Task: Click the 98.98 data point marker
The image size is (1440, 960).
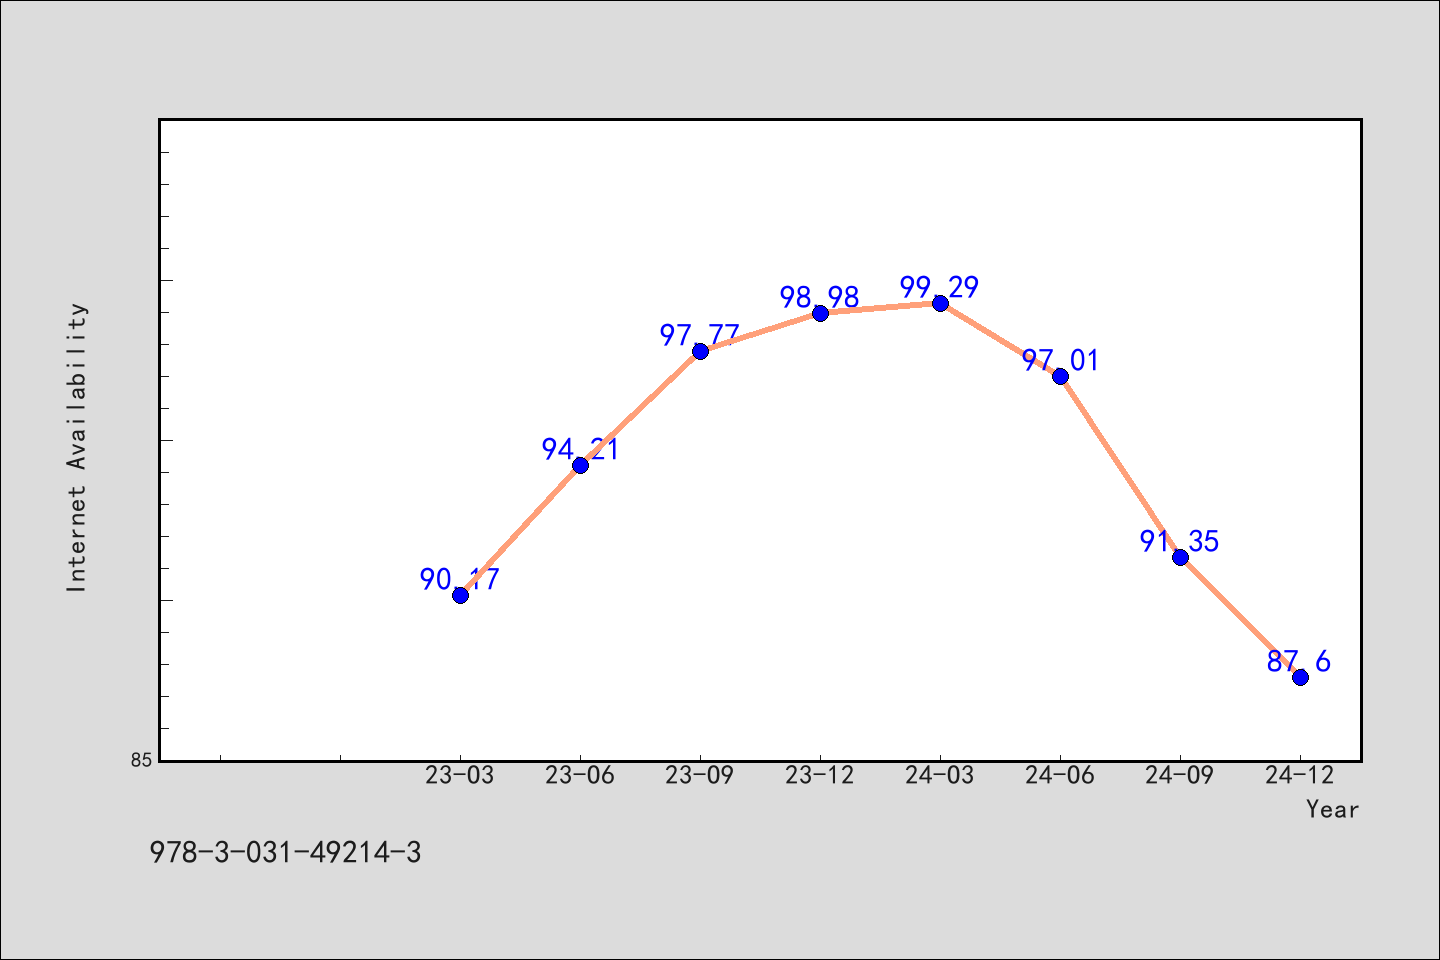Action: 820,313
